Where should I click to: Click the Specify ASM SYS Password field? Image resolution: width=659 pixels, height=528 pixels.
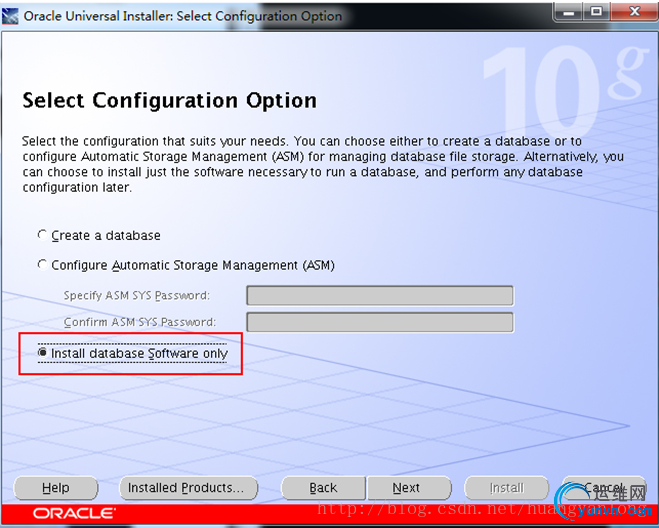click(380, 296)
